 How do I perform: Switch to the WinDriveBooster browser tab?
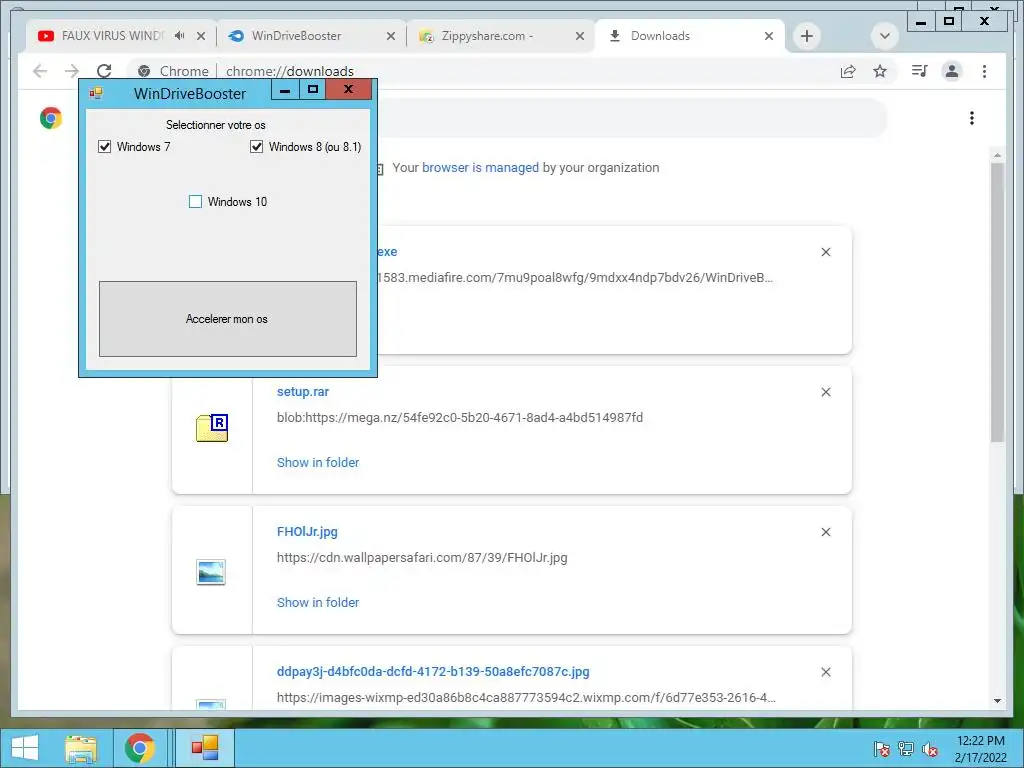(296, 36)
